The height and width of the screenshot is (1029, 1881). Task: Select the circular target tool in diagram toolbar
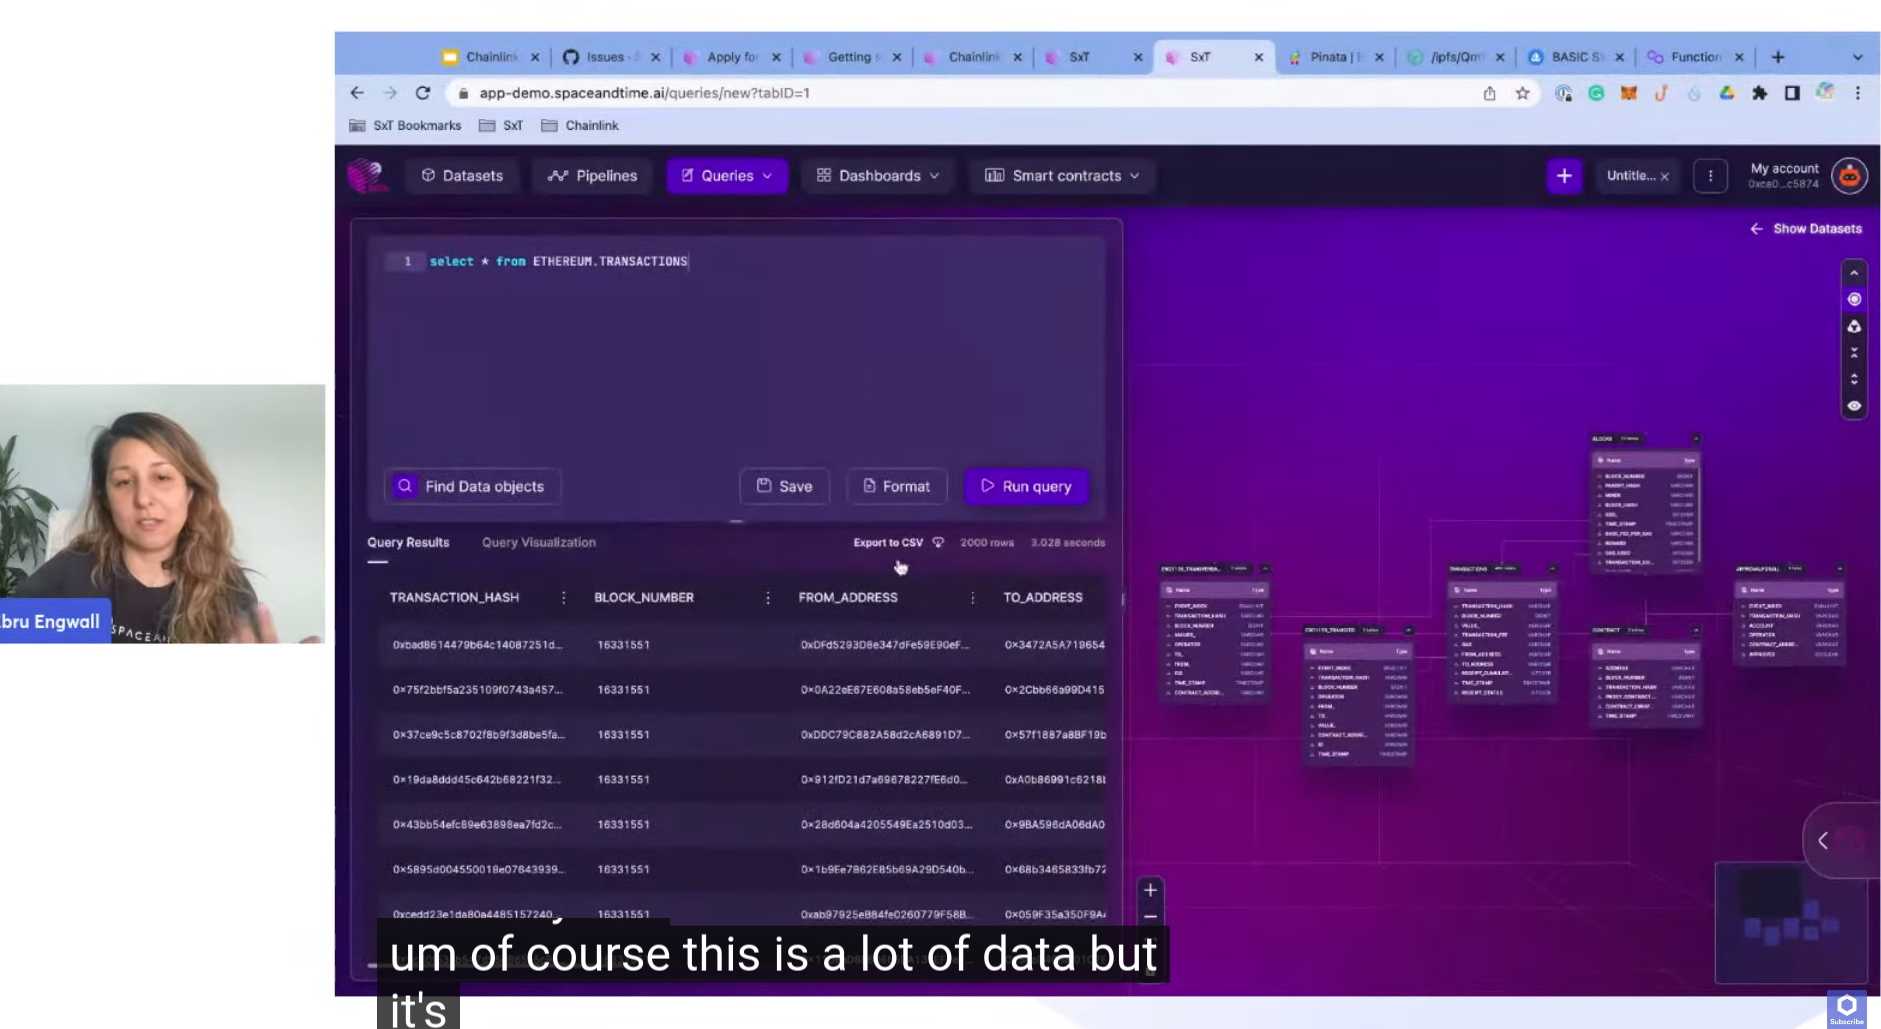pos(1854,299)
